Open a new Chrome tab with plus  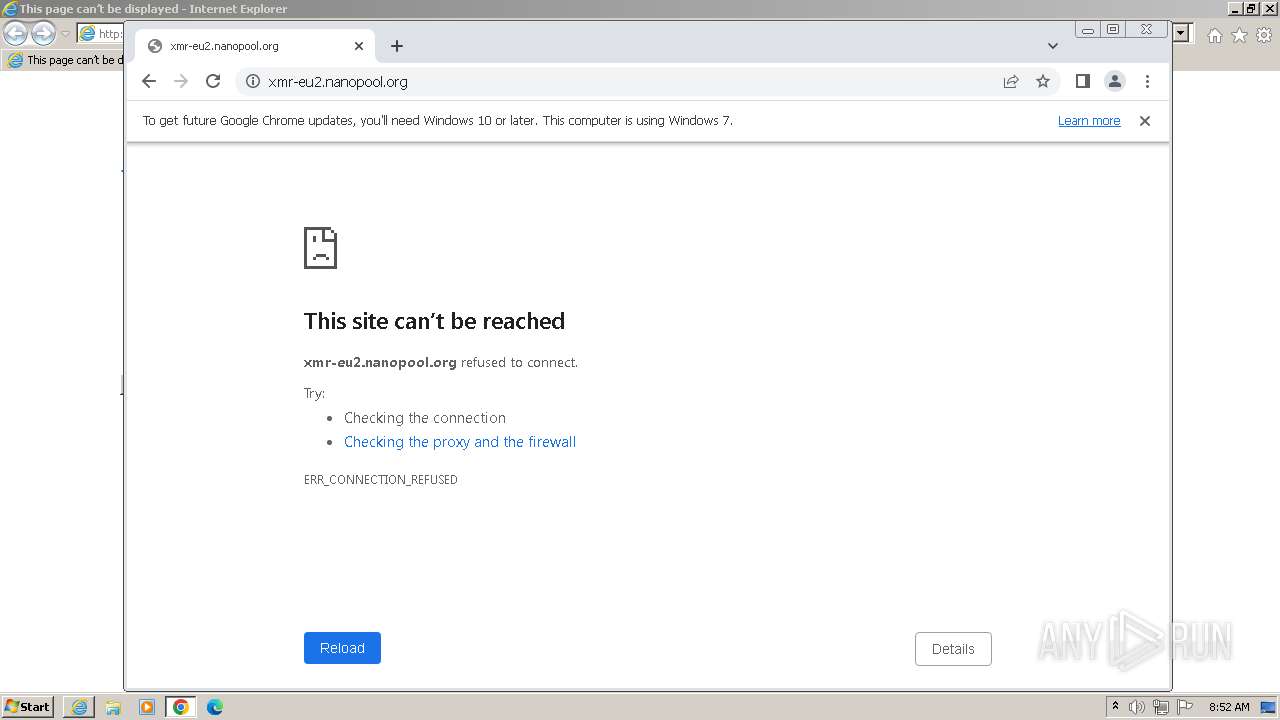(397, 46)
